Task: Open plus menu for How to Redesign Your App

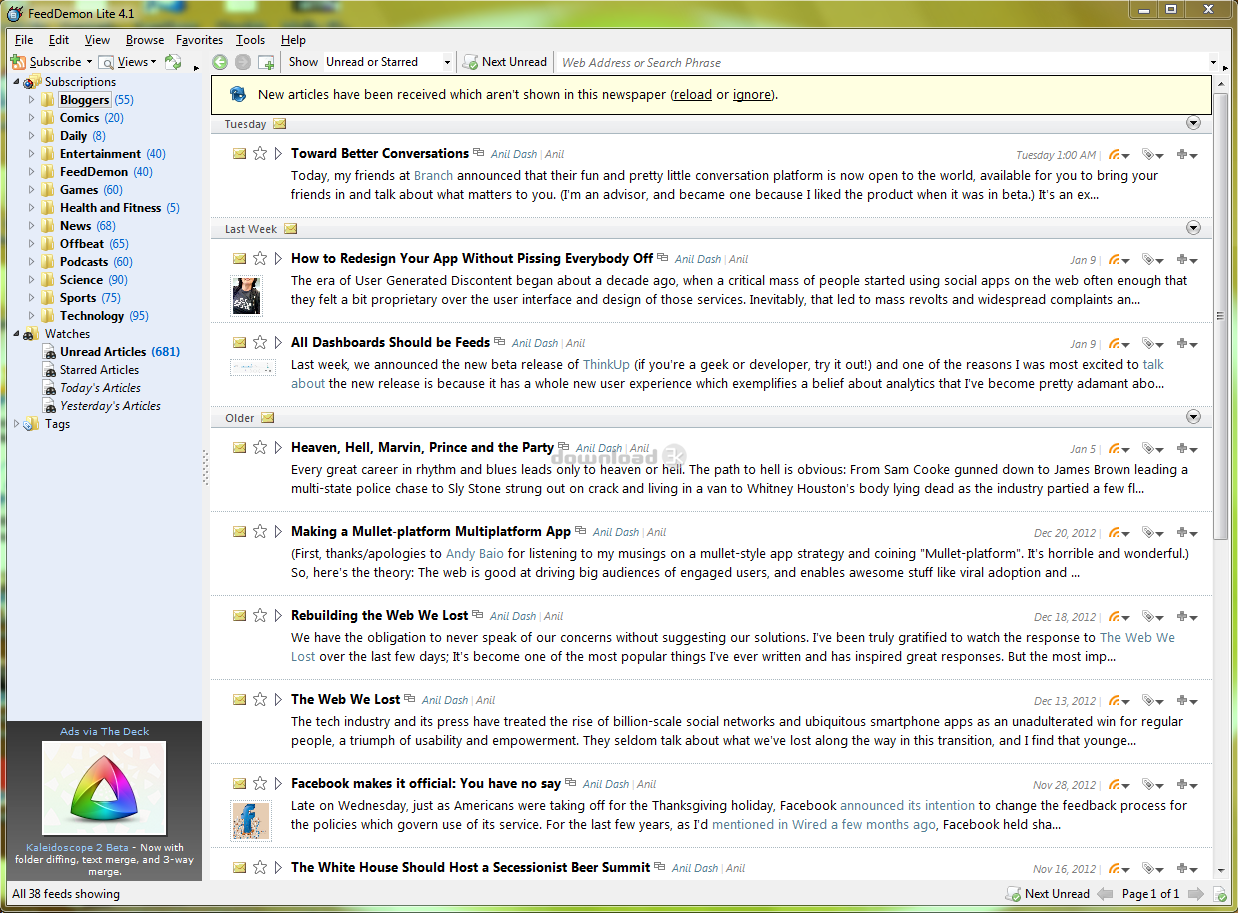Action: [x=1187, y=260]
